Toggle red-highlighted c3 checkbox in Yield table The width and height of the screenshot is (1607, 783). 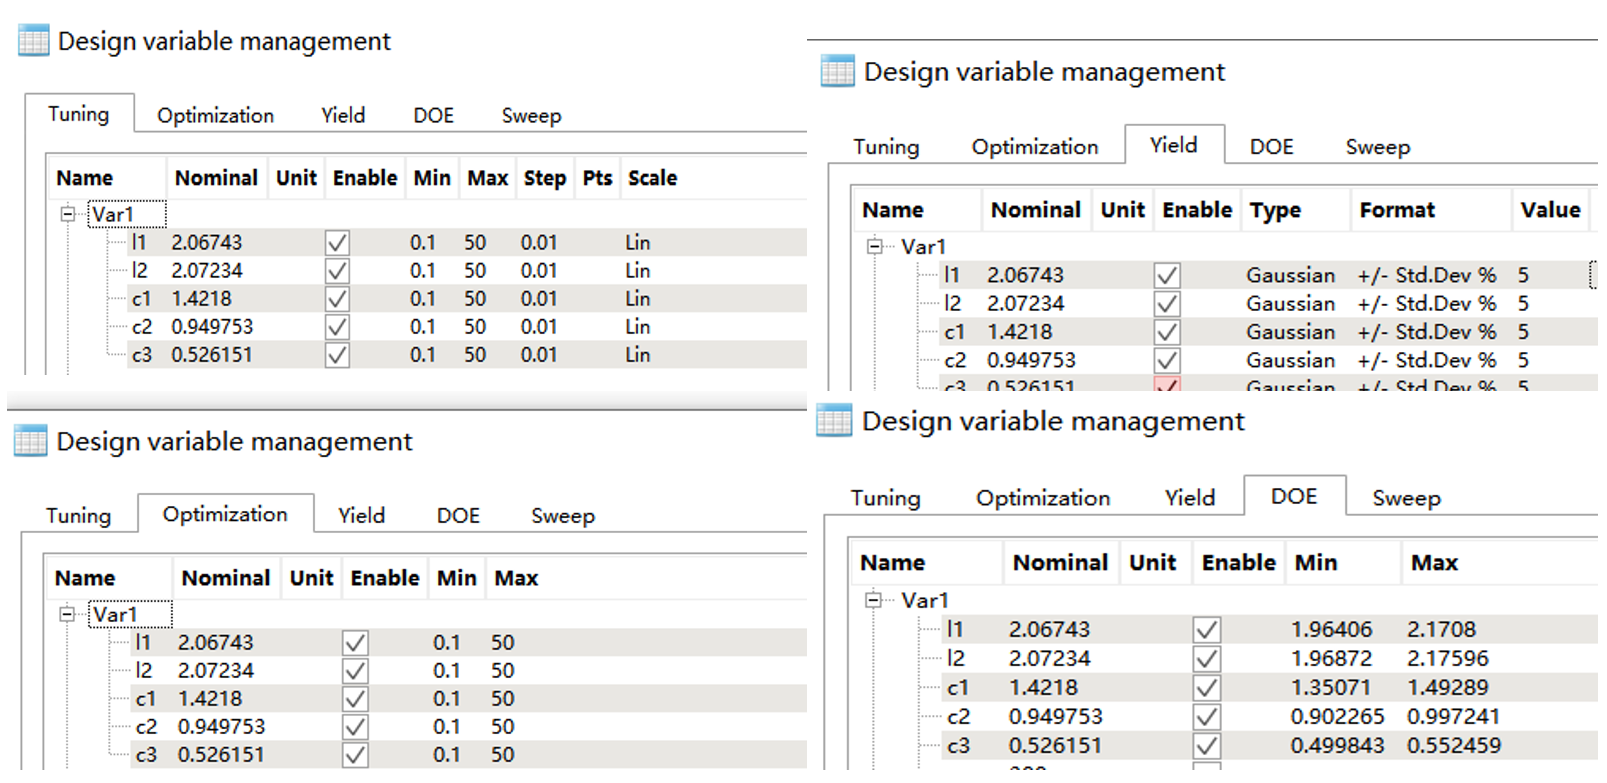pos(1166,385)
